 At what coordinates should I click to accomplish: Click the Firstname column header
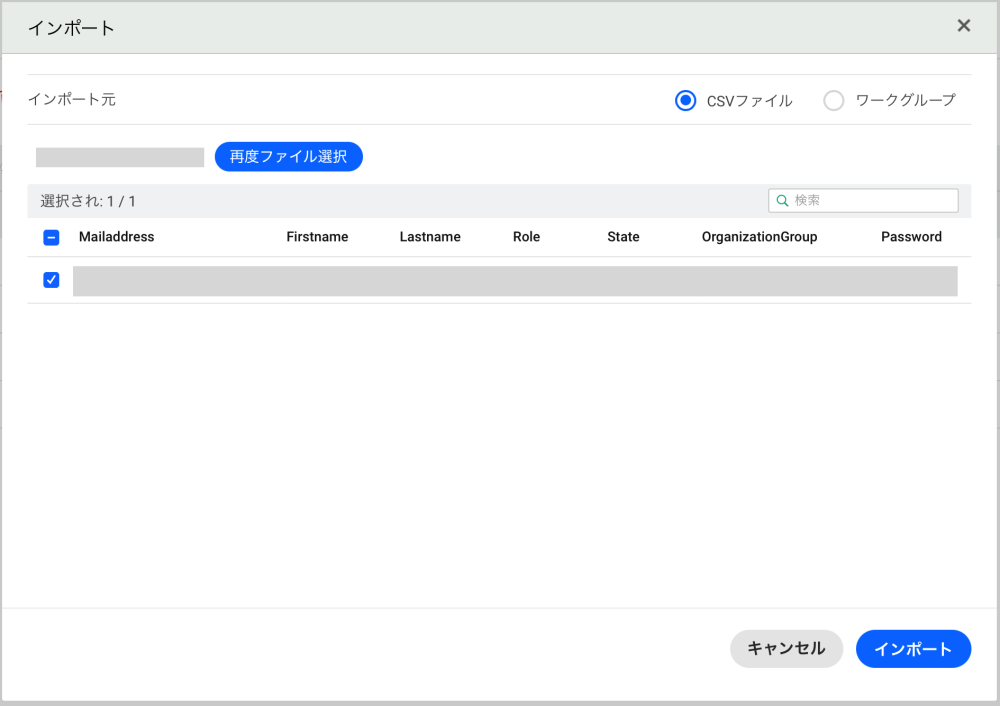coord(317,237)
